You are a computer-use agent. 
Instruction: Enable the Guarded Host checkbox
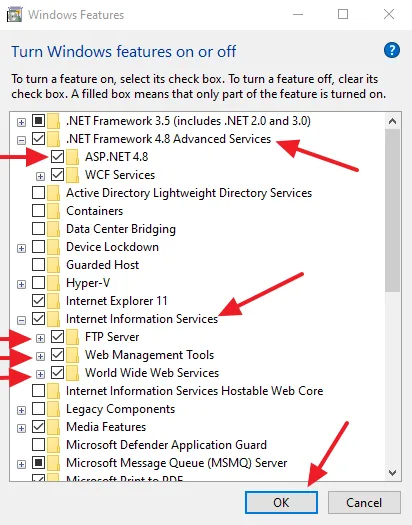pos(38,265)
